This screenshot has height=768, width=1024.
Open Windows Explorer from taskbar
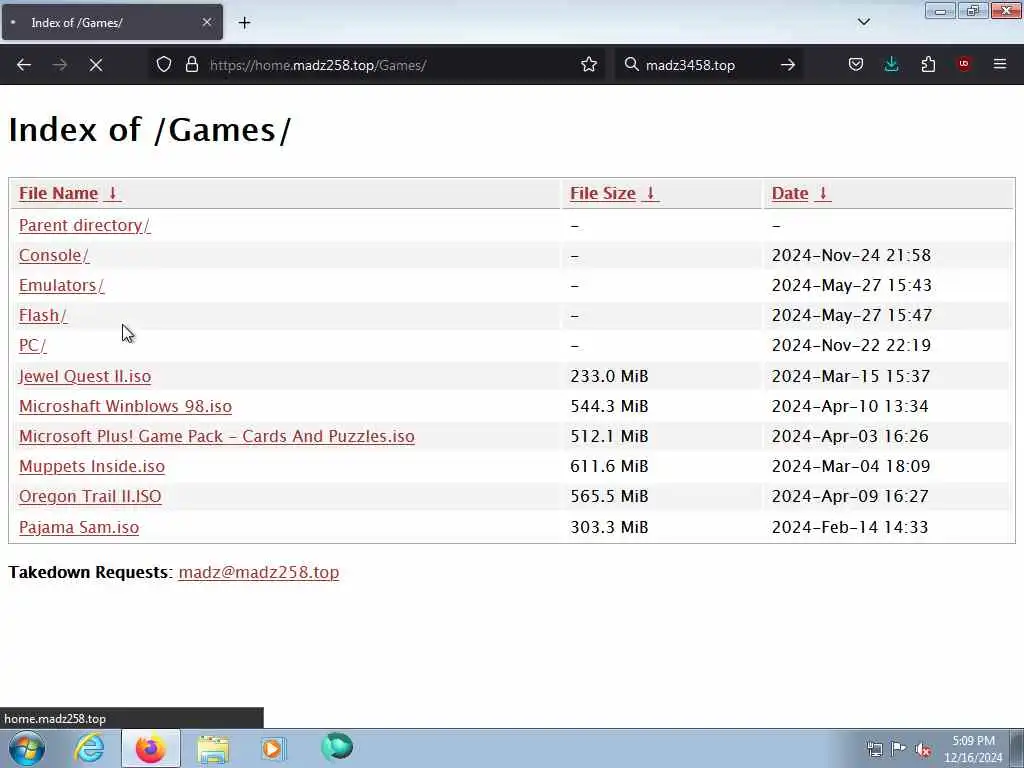click(213, 748)
